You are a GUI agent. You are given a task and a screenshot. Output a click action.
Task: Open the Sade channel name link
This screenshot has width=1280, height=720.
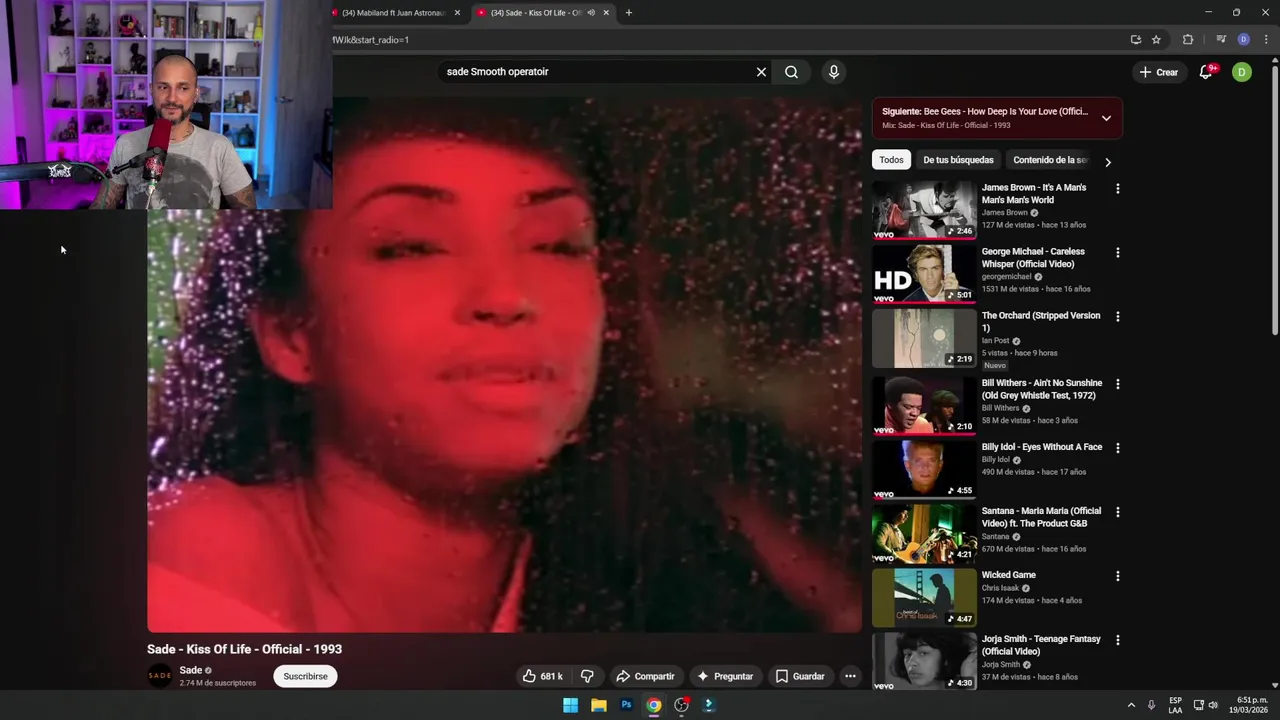tap(191, 670)
